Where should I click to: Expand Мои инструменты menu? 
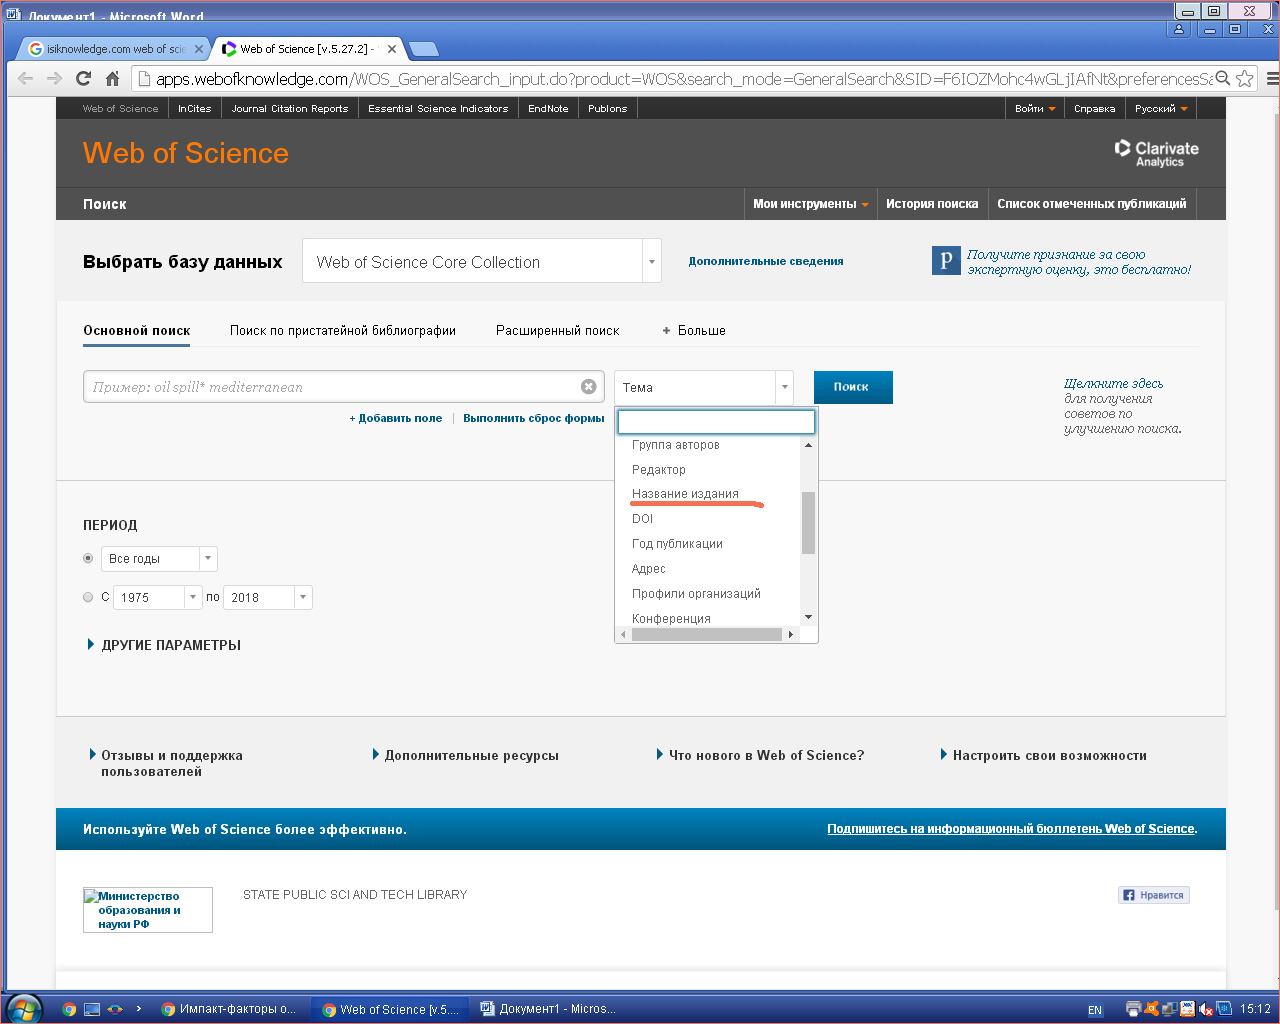pos(811,204)
